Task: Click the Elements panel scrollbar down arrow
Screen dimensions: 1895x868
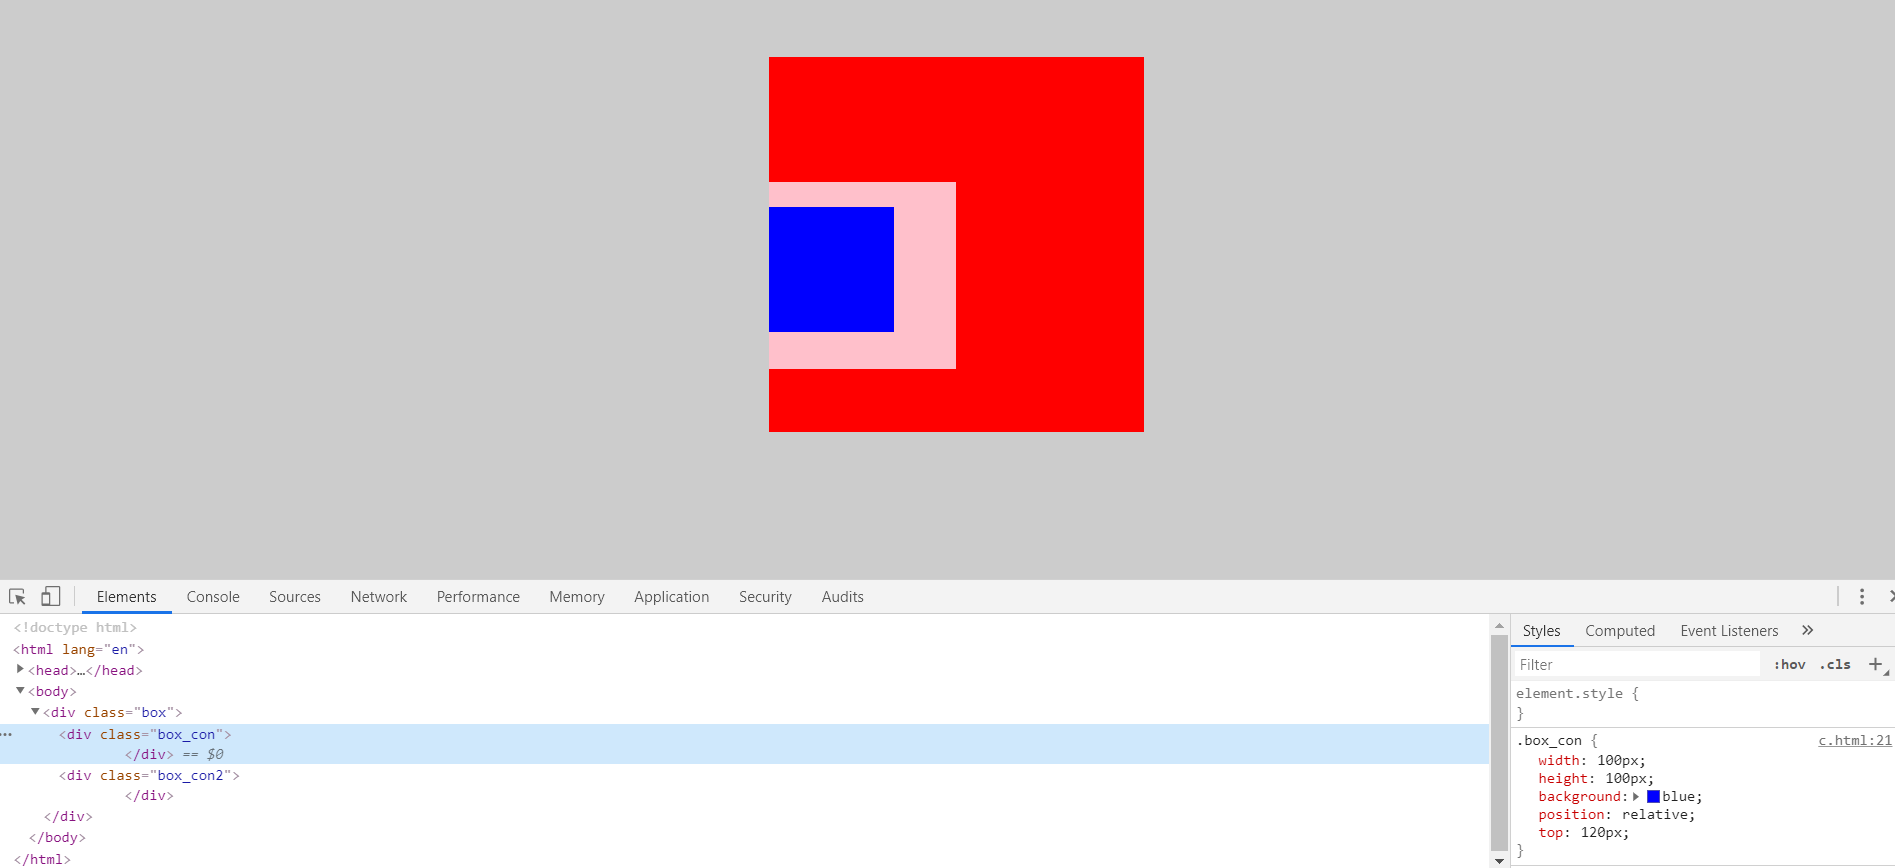Action: (1499, 861)
